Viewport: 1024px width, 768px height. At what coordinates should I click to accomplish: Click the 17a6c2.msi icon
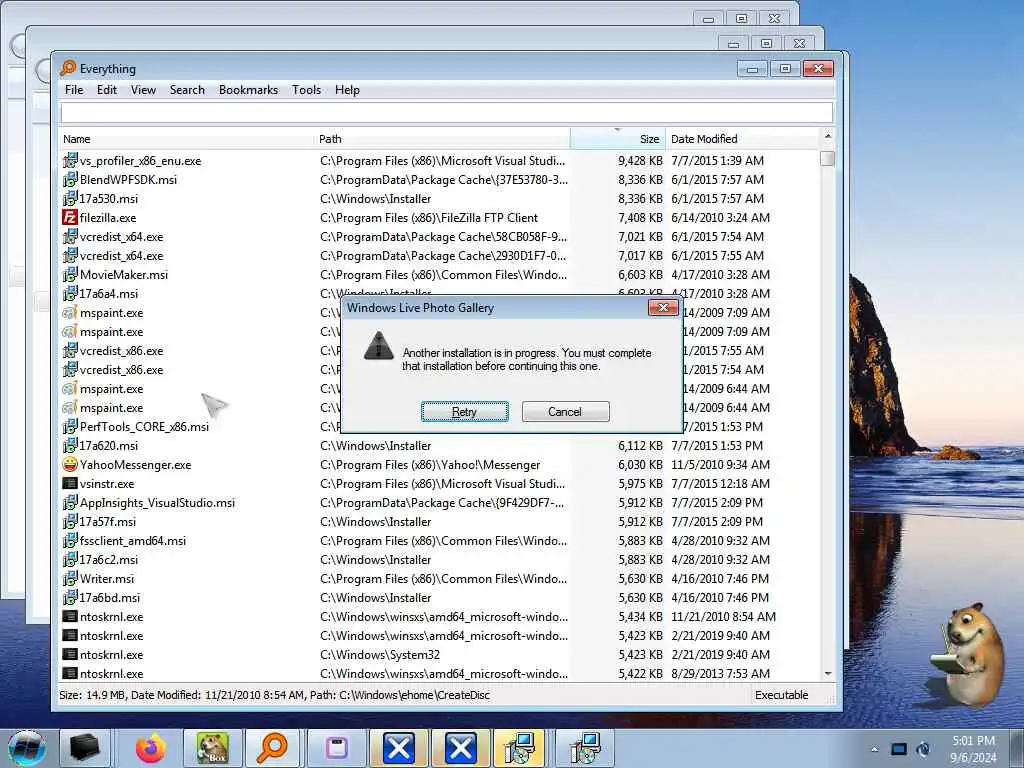70,560
